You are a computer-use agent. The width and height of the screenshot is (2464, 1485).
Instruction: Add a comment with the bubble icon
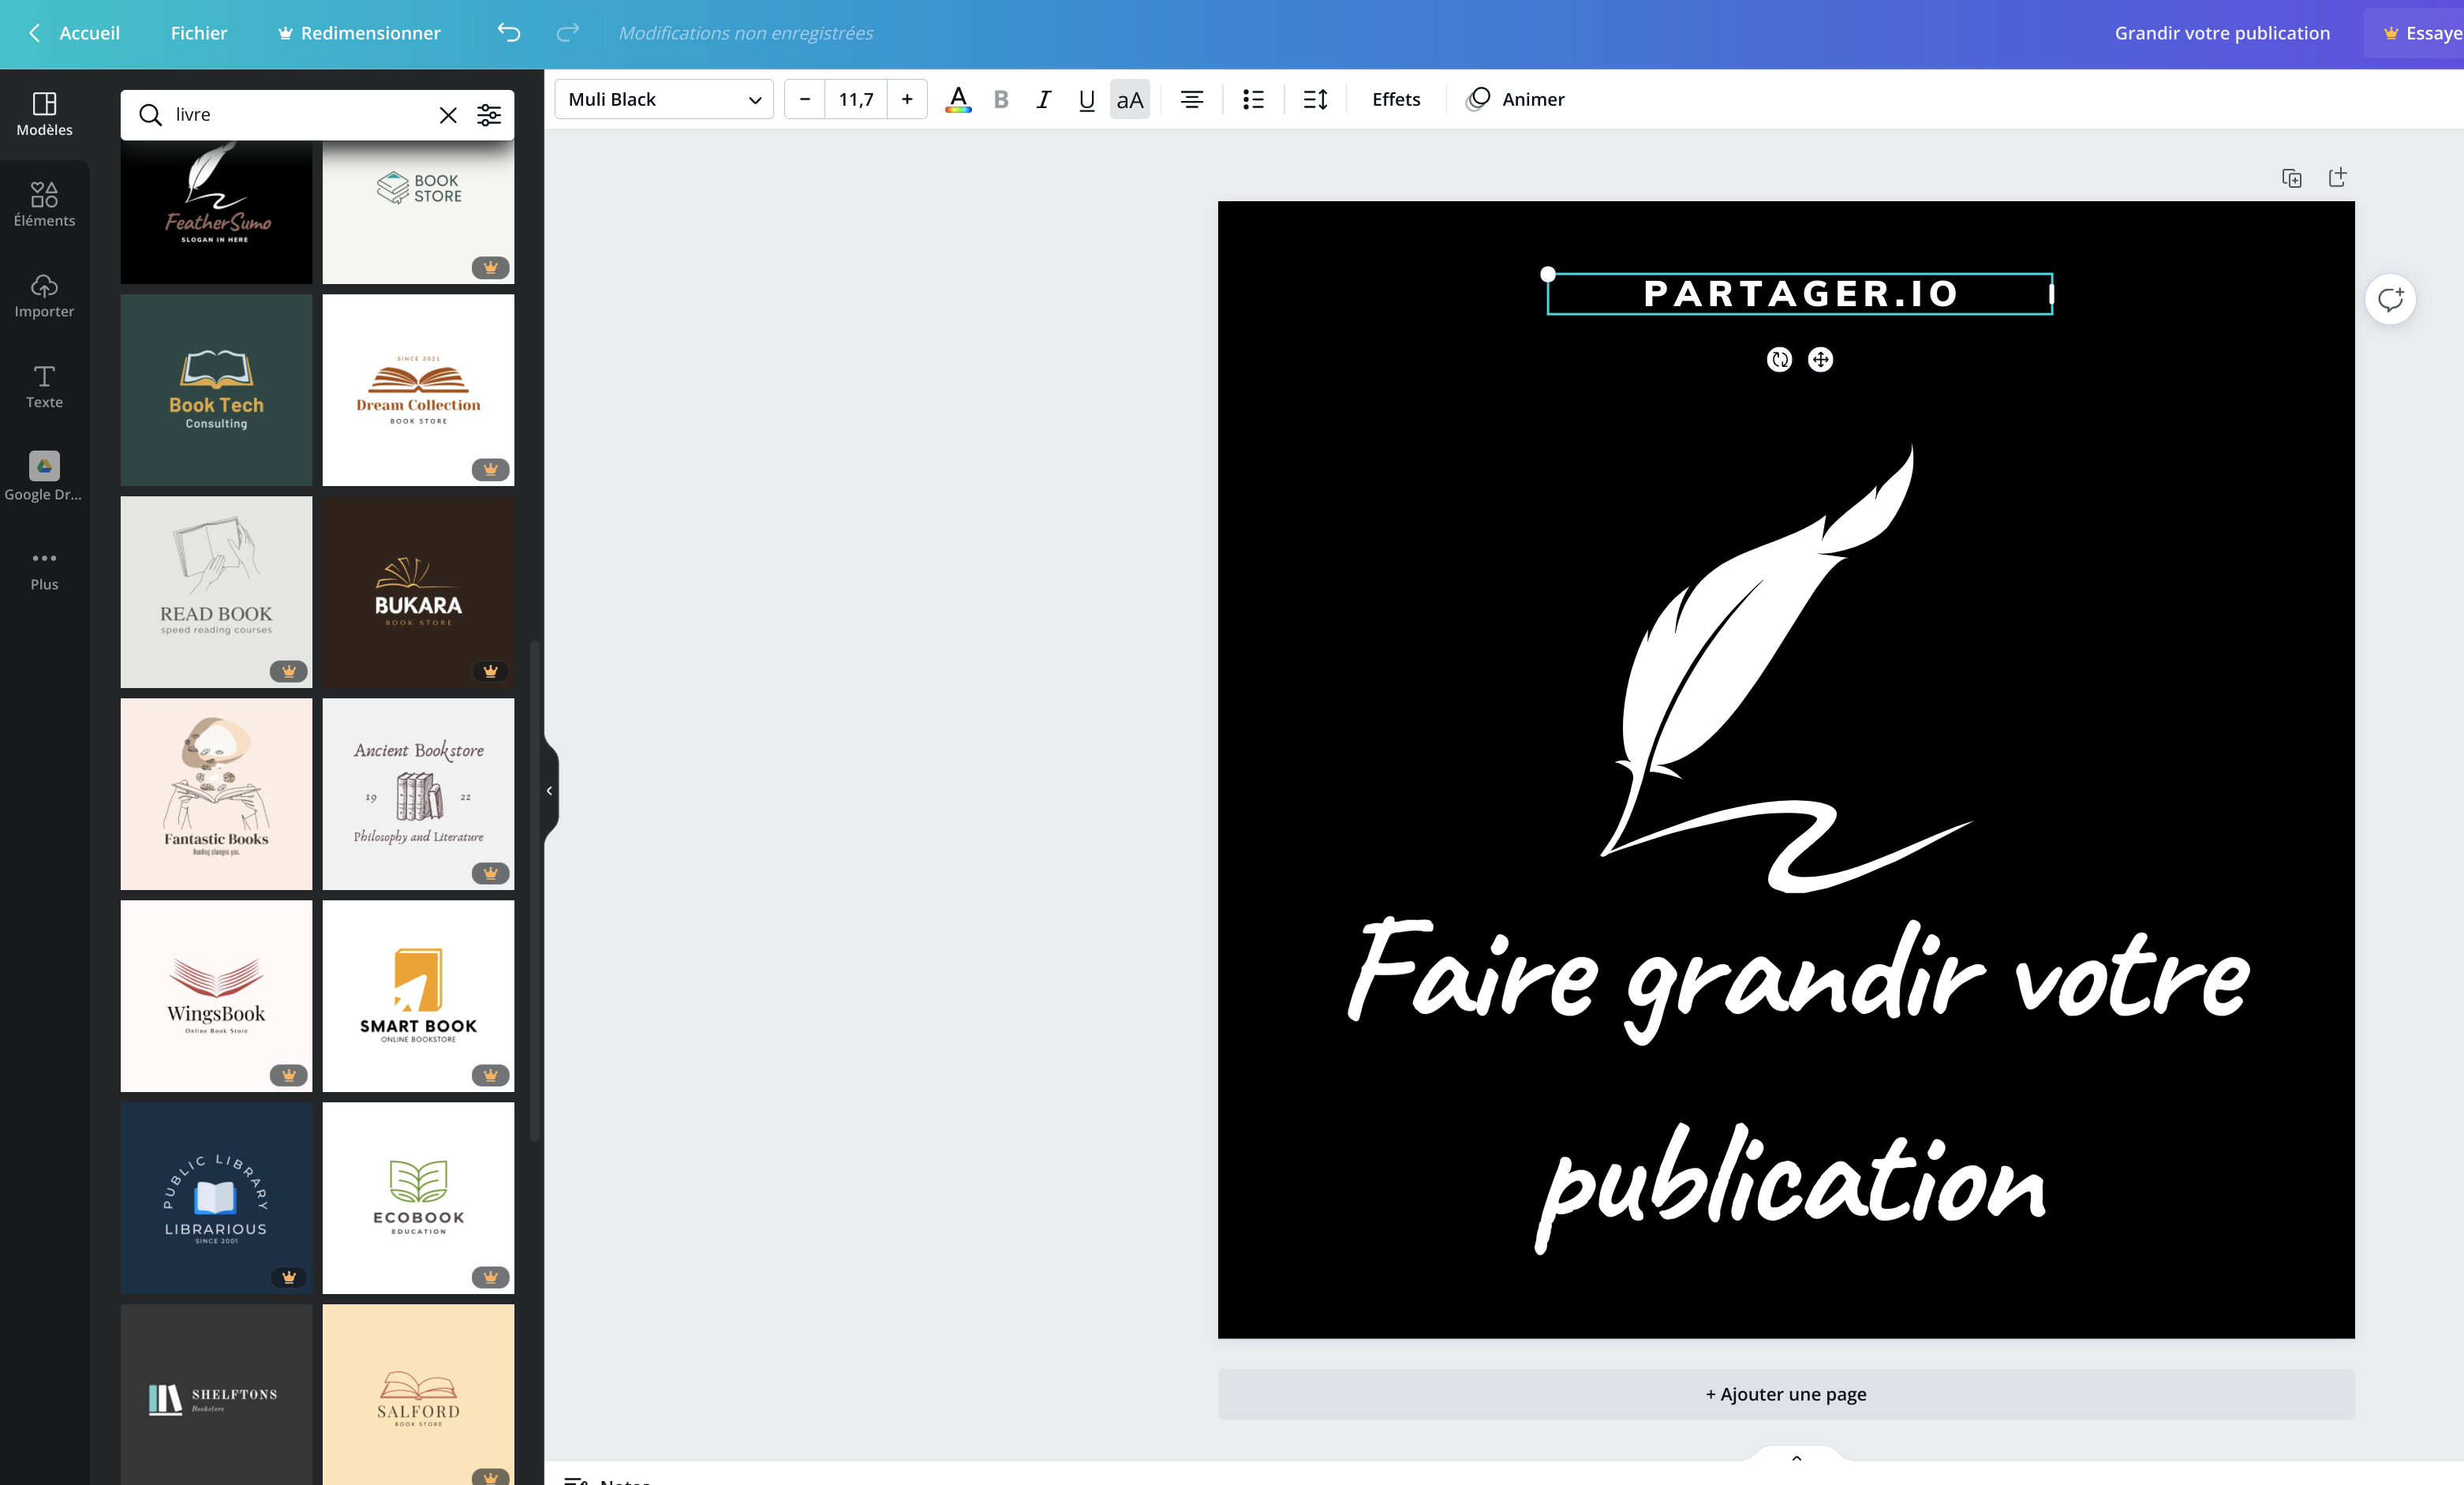point(2390,299)
